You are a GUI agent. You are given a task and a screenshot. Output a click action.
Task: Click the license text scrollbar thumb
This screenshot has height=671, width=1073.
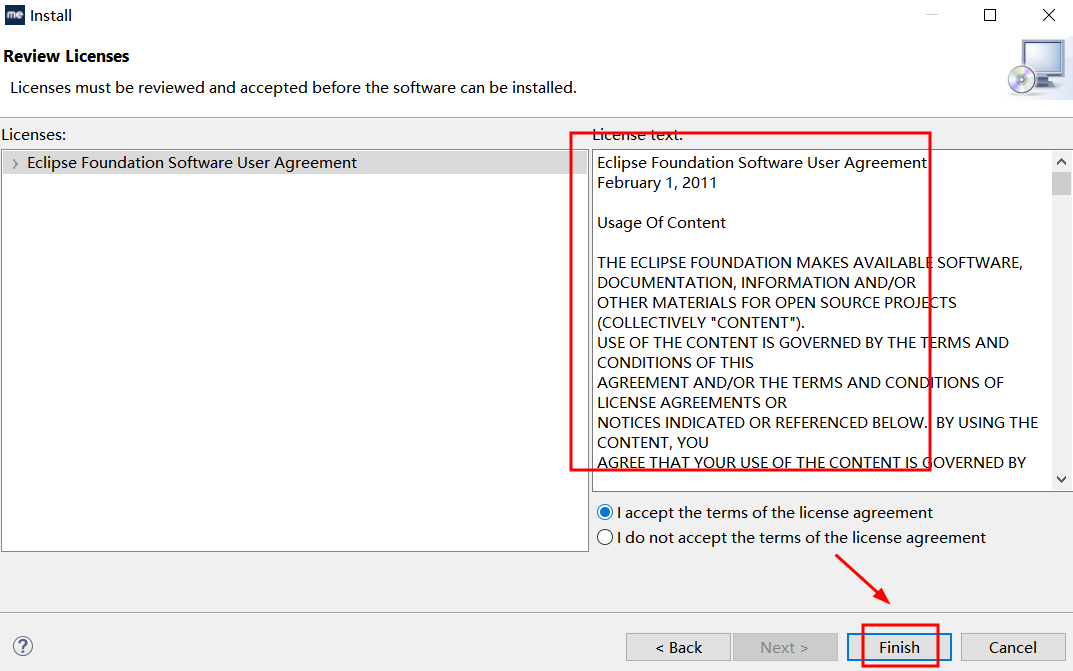click(1061, 184)
